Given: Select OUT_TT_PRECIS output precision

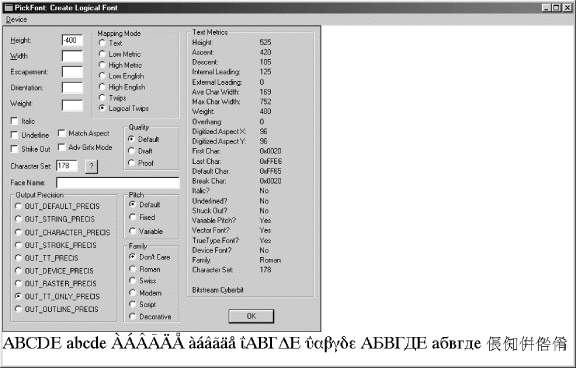Looking at the screenshot, I should click(x=18, y=258).
